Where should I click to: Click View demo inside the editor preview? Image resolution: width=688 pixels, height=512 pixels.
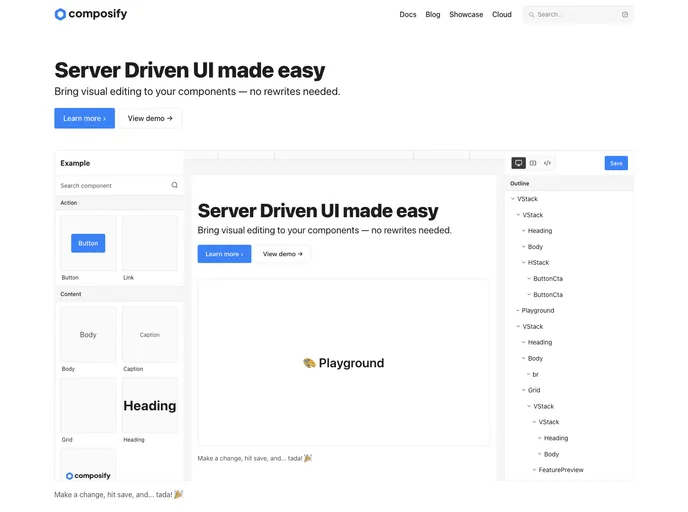[x=283, y=254]
